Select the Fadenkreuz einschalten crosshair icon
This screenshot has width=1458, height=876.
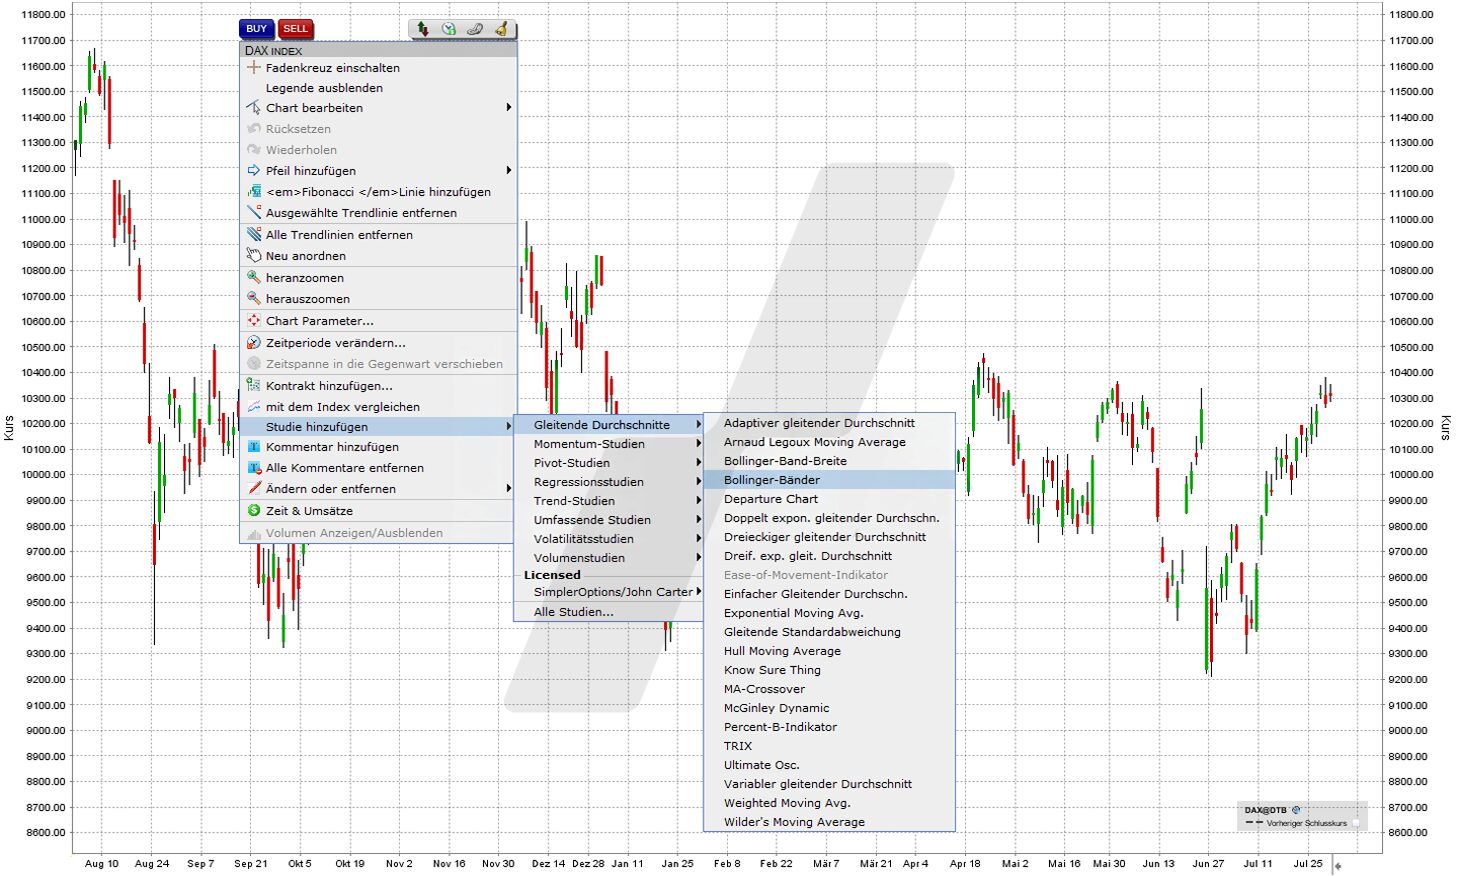point(252,67)
